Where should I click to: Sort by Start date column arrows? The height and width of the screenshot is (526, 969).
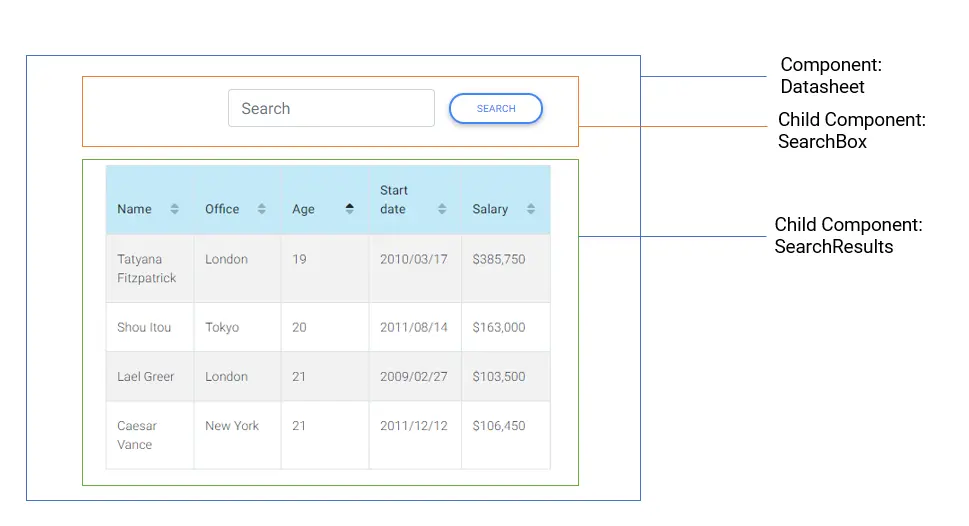tap(442, 209)
